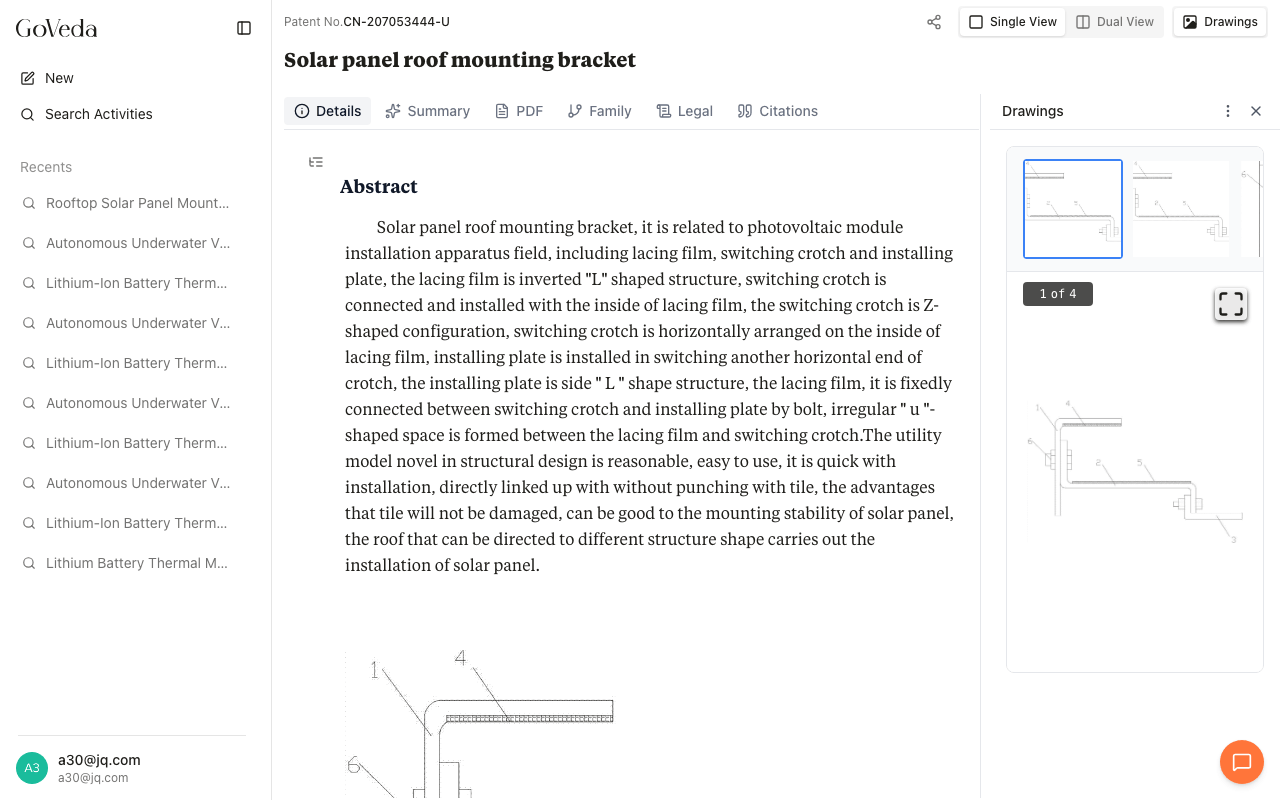Image resolution: width=1280 pixels, height=800 pixels.
Task: Close the Drawings panel
Action: 1256,111
